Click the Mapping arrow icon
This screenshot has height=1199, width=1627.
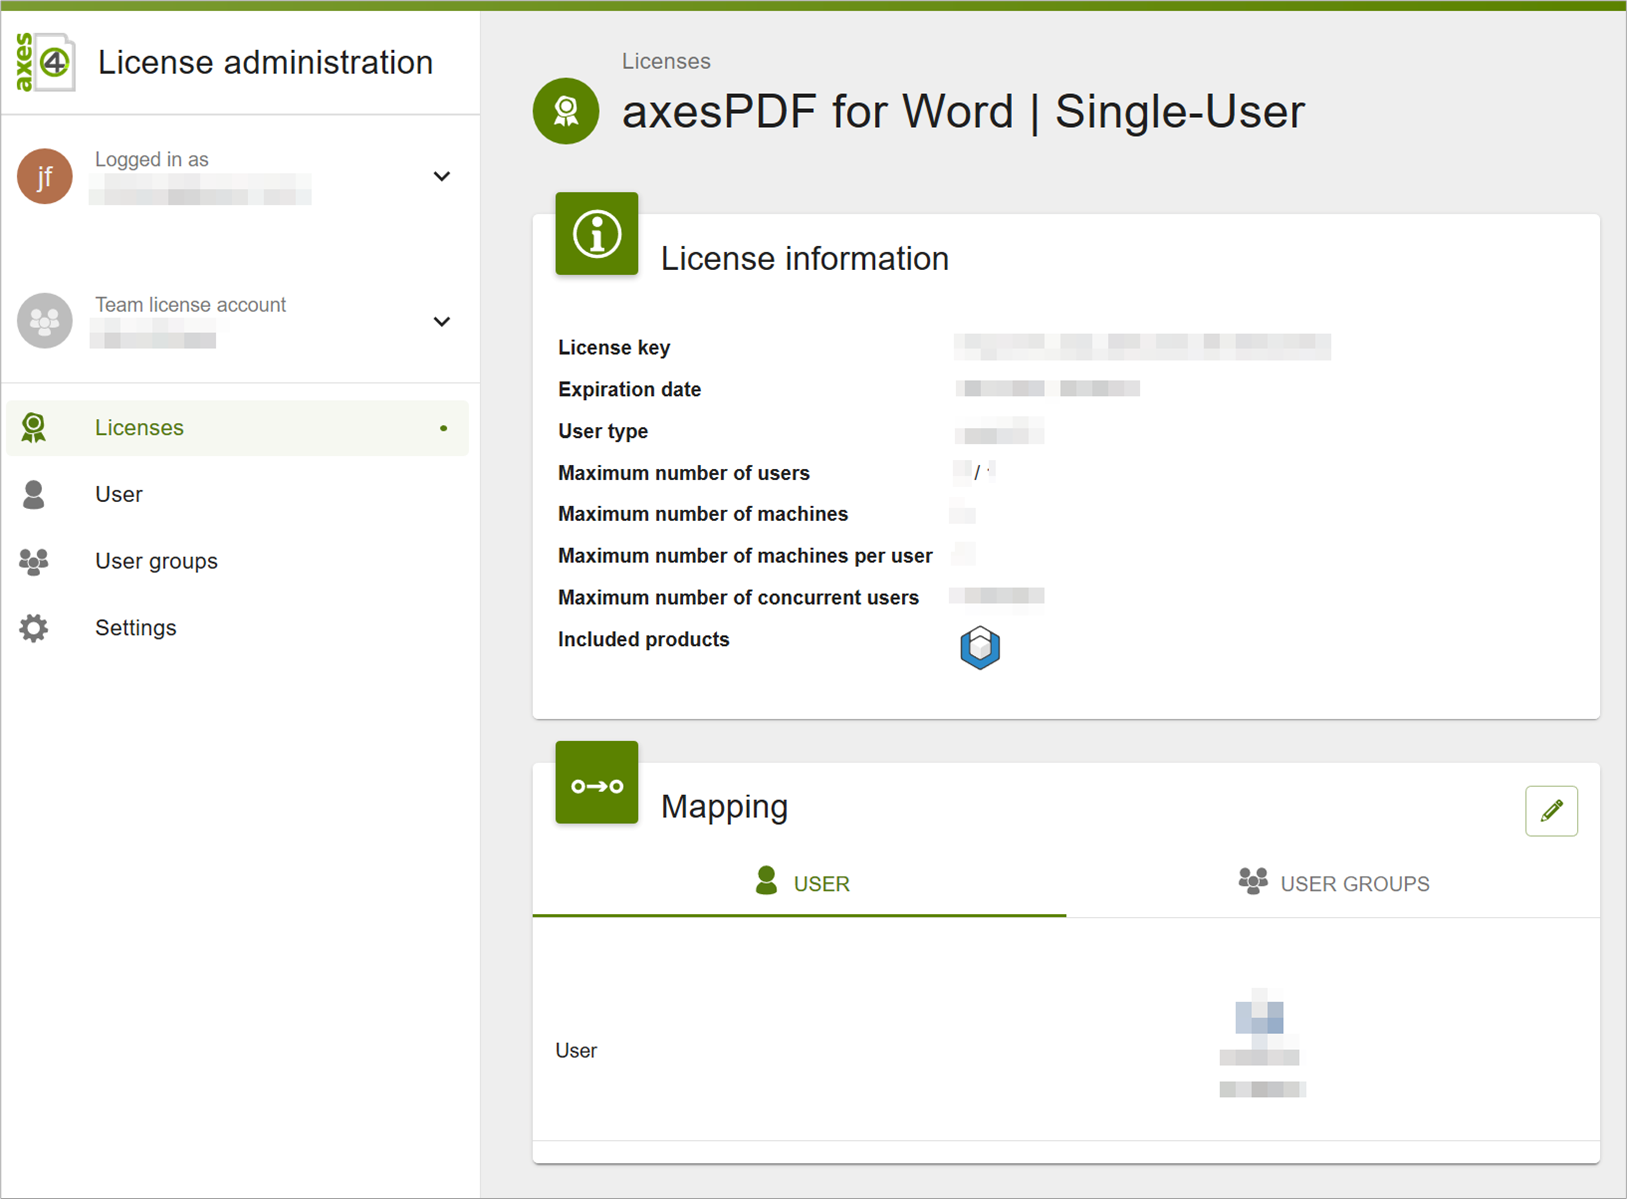pos(597,783)
